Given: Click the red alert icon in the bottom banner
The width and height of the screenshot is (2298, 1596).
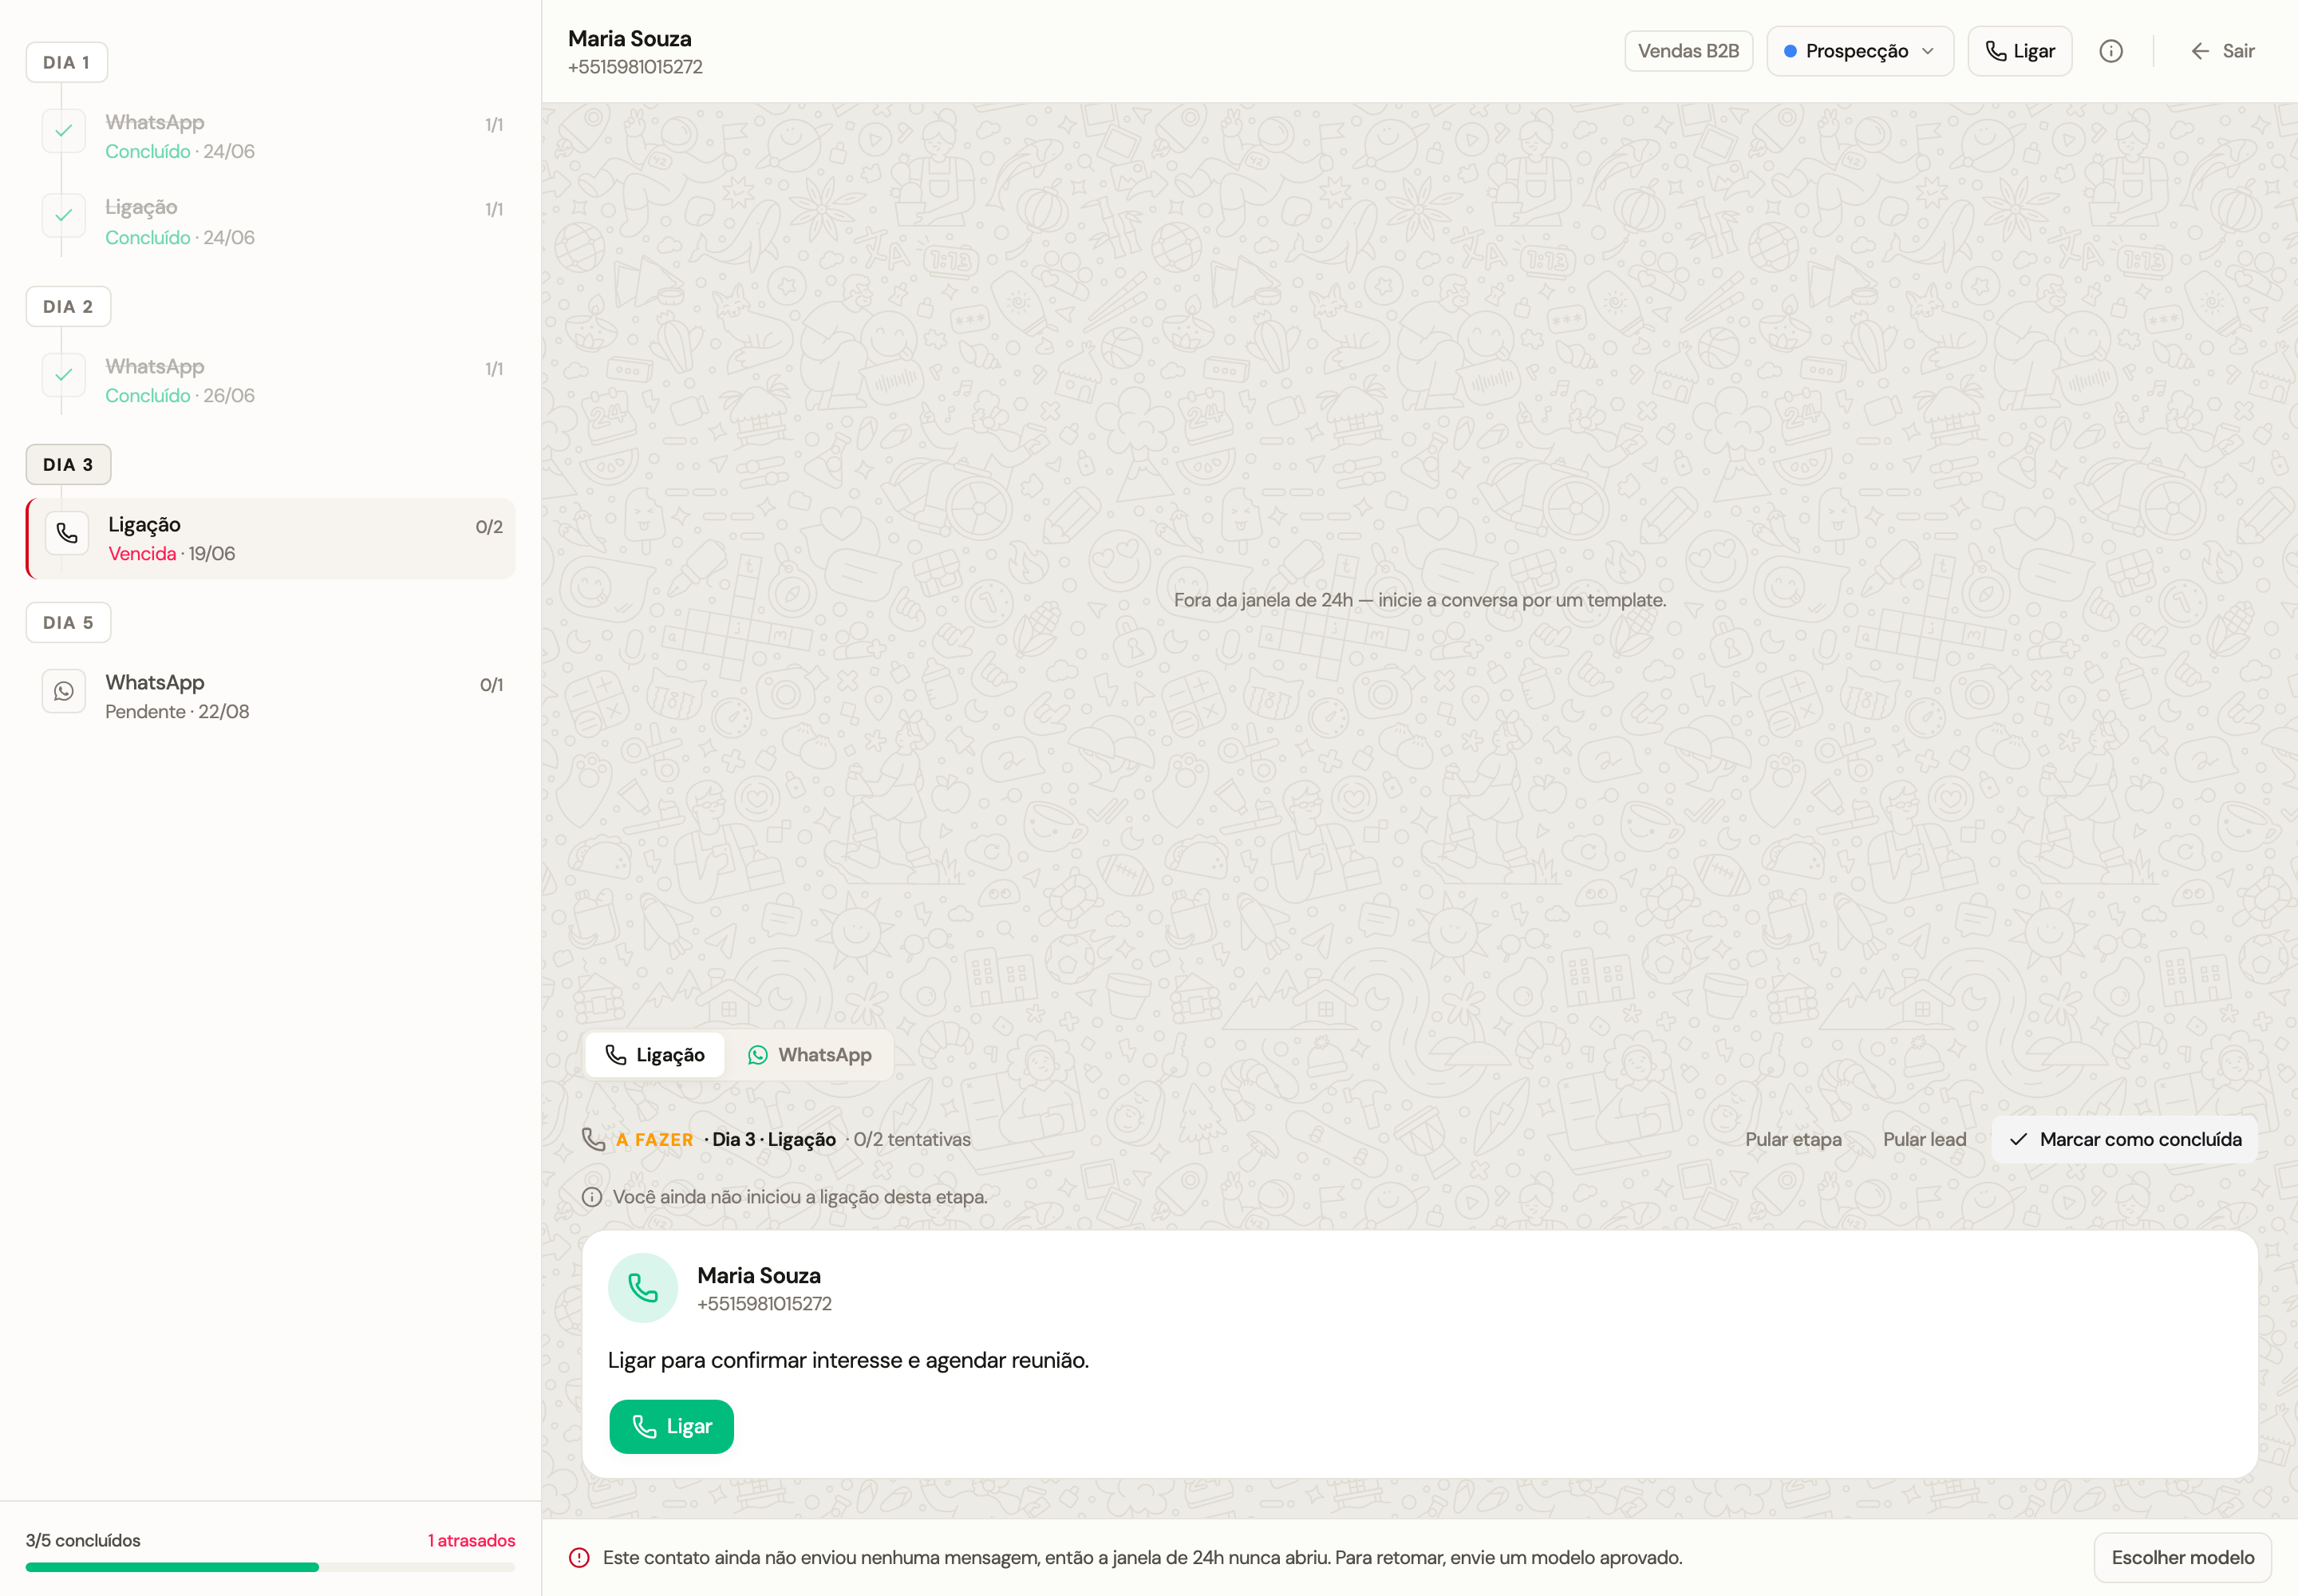Looking at the screenshot, I should point(579,1557).
